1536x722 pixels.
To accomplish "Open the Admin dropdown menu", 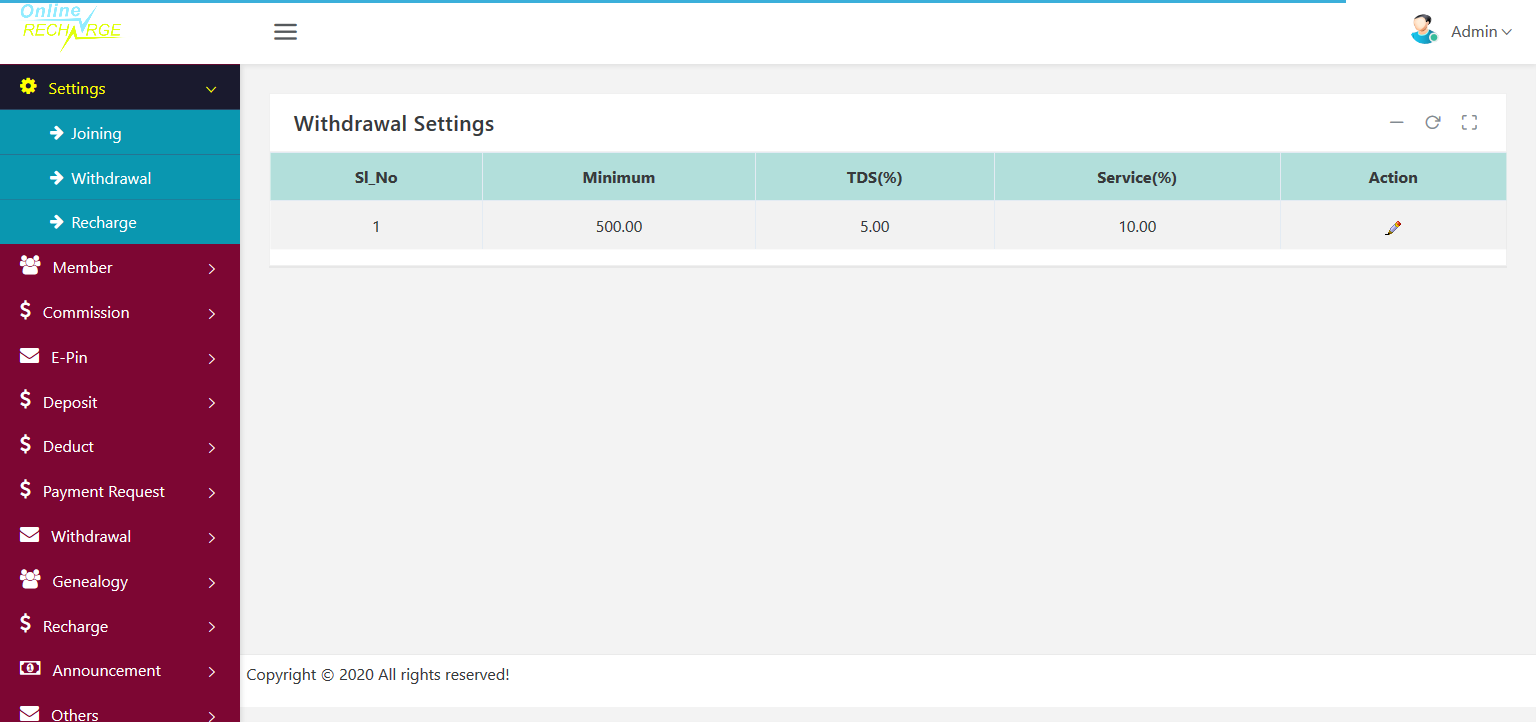I will point(1481,32).
